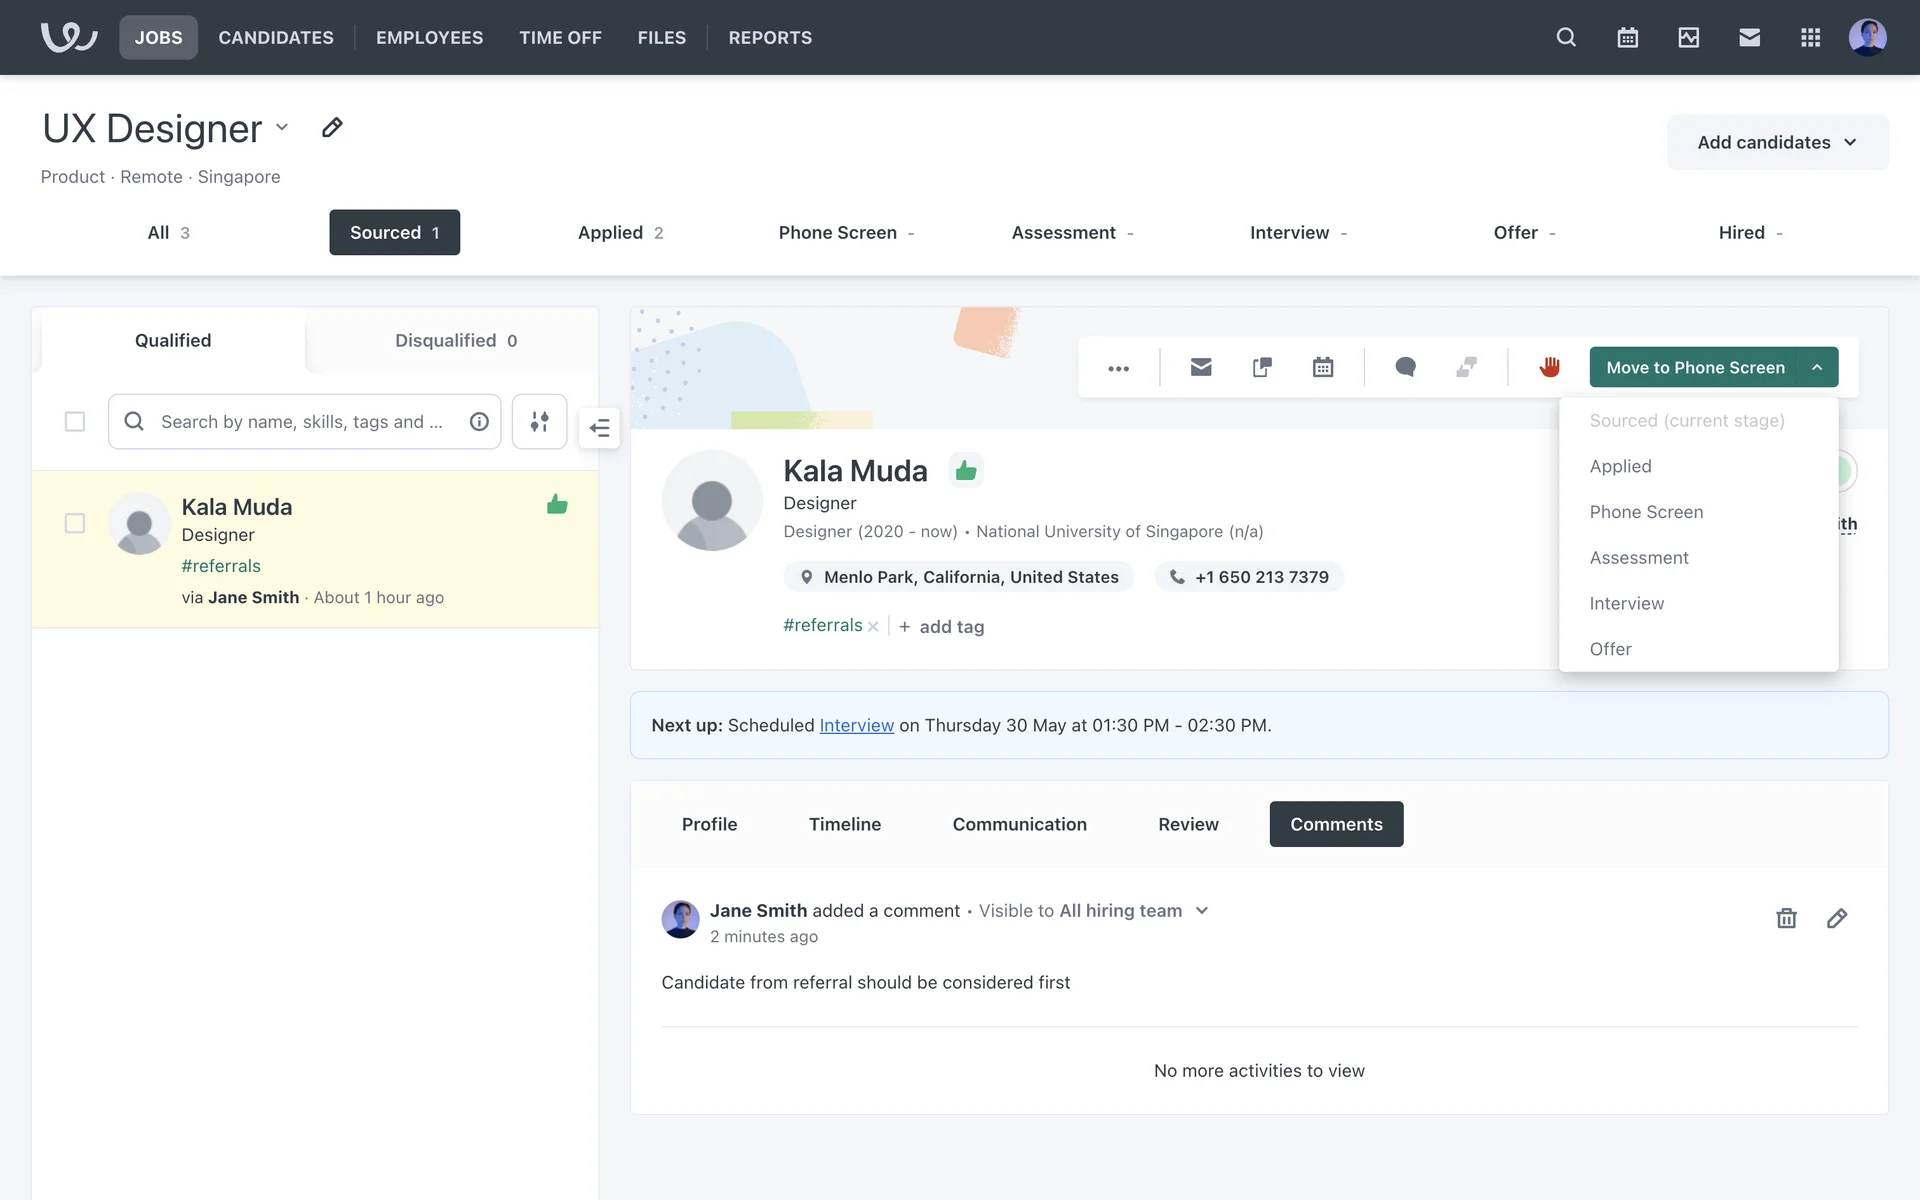Viewport: 1920px width, 1200px height.
Task: Toggle thumbs up next to Kala Muda name
Action: 965,470
